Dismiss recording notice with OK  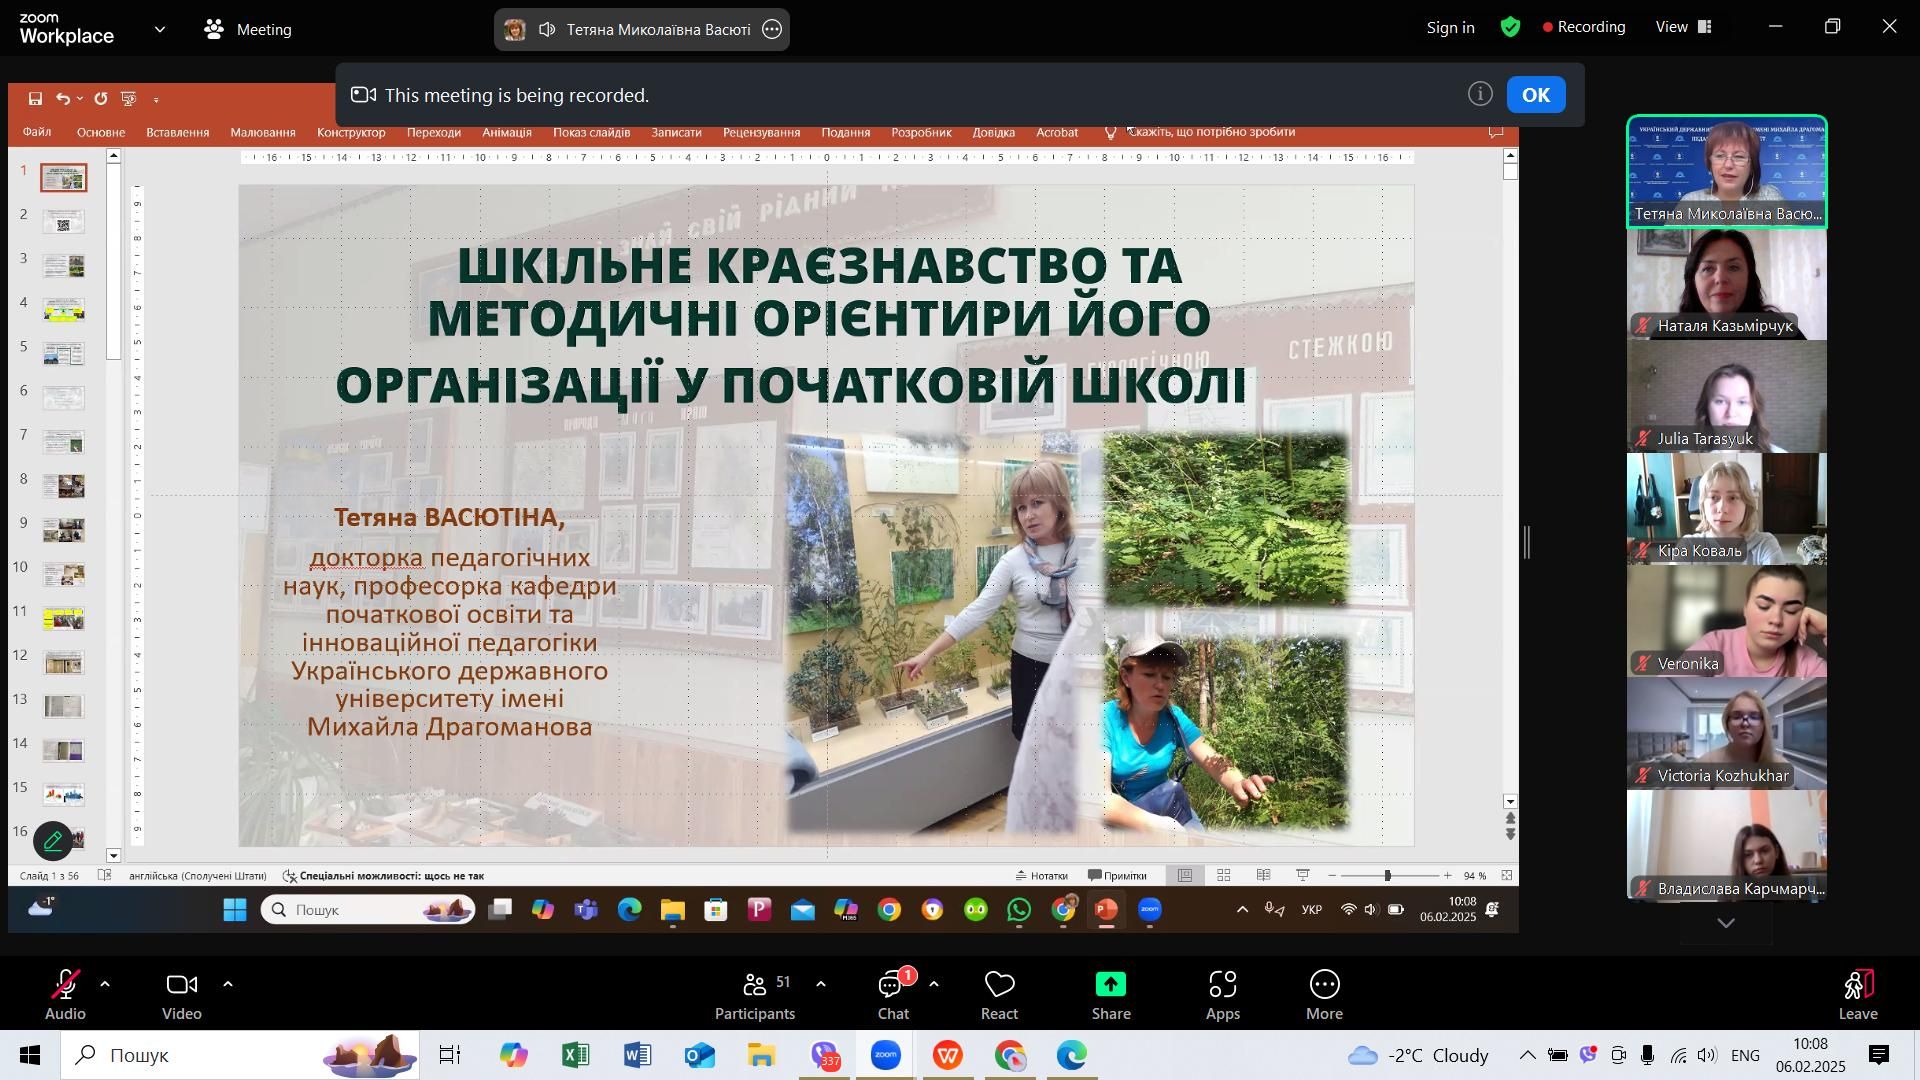click(1536, 95)
